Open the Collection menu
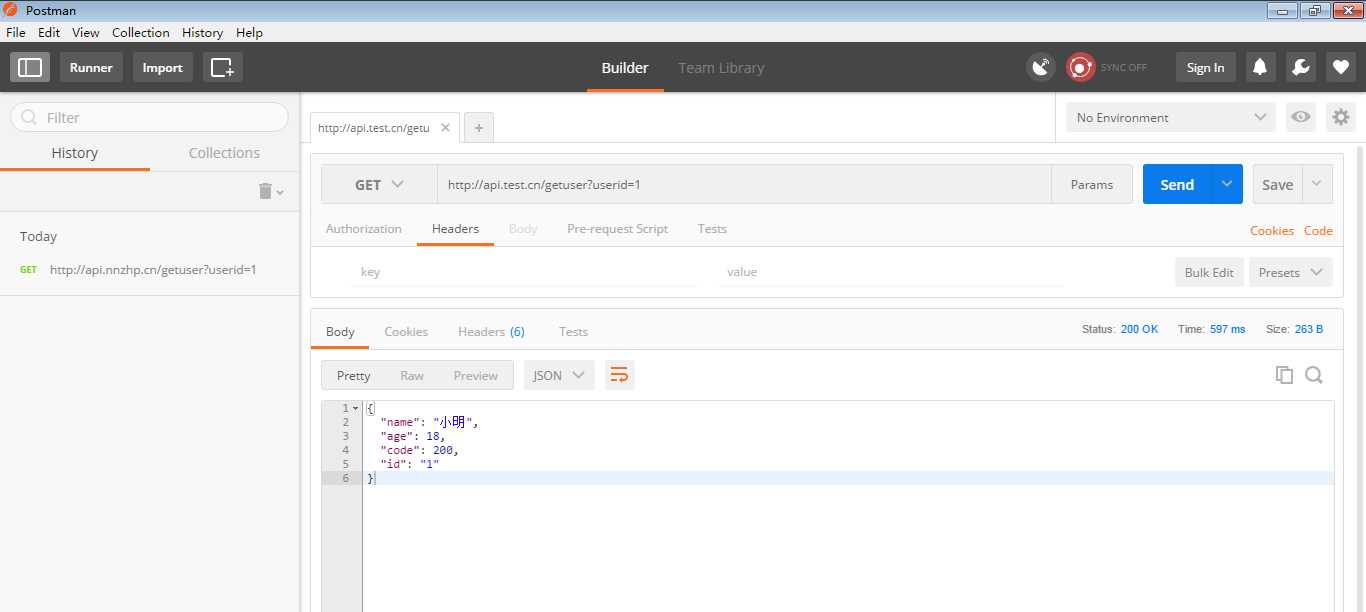Viewport: 1366px width, 612px height. pyautogui.click(x=141, y=32)
